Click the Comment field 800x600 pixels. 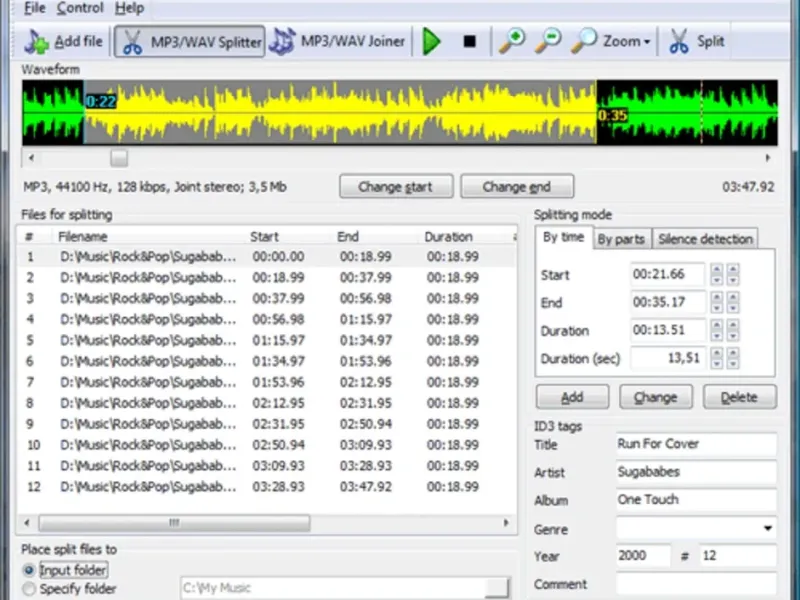[x=696, y=584]
